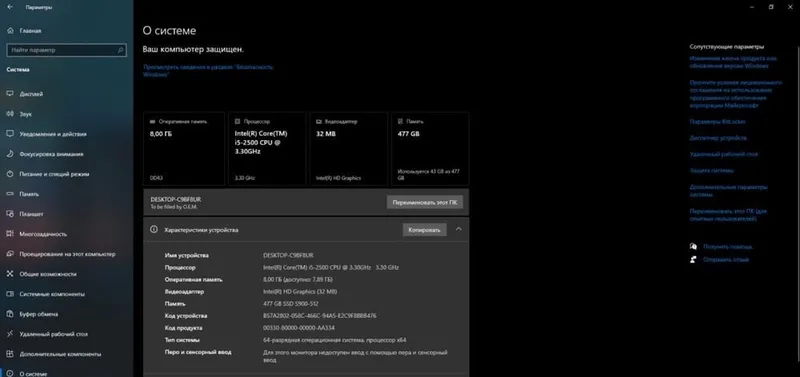This screenshot has height=377, width=800.
Task: Open Главная home icon in sidebar
Action: tap(10, 31)
